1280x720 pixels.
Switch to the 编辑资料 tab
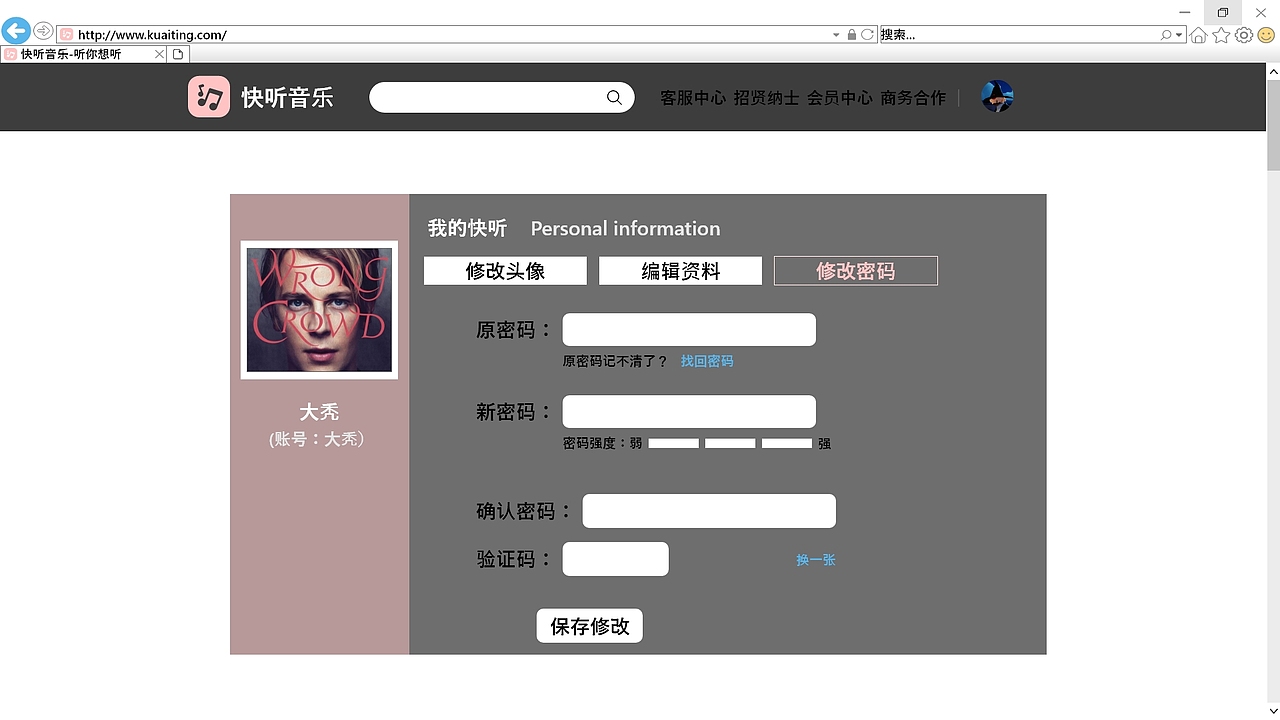[680, 270]
